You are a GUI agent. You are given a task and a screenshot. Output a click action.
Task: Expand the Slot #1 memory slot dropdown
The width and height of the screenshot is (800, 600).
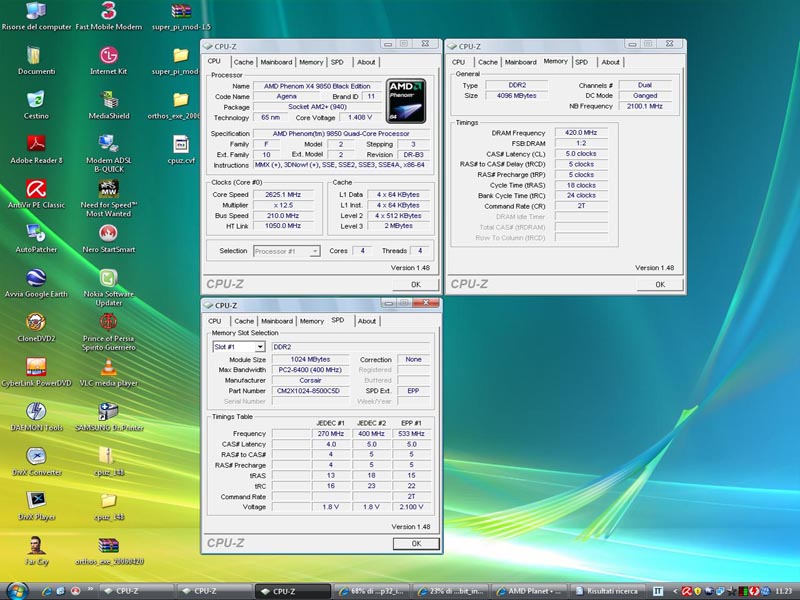point(260,347)
